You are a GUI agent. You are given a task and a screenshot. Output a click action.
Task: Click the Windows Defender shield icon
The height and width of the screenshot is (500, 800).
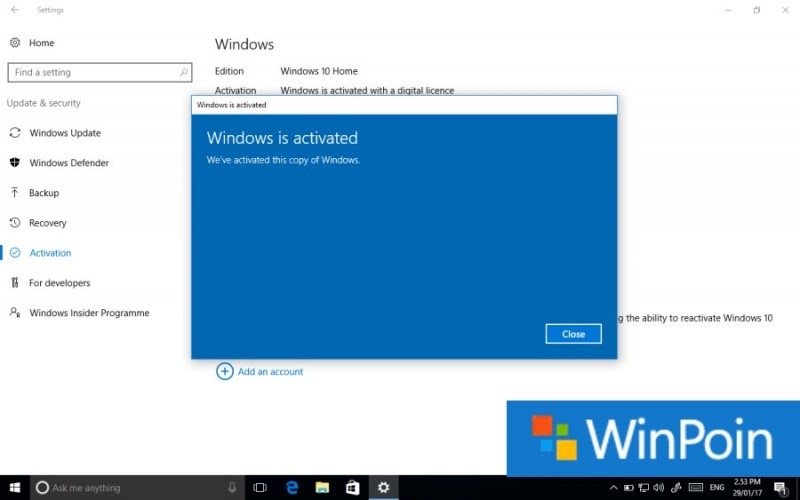point(15,162)
